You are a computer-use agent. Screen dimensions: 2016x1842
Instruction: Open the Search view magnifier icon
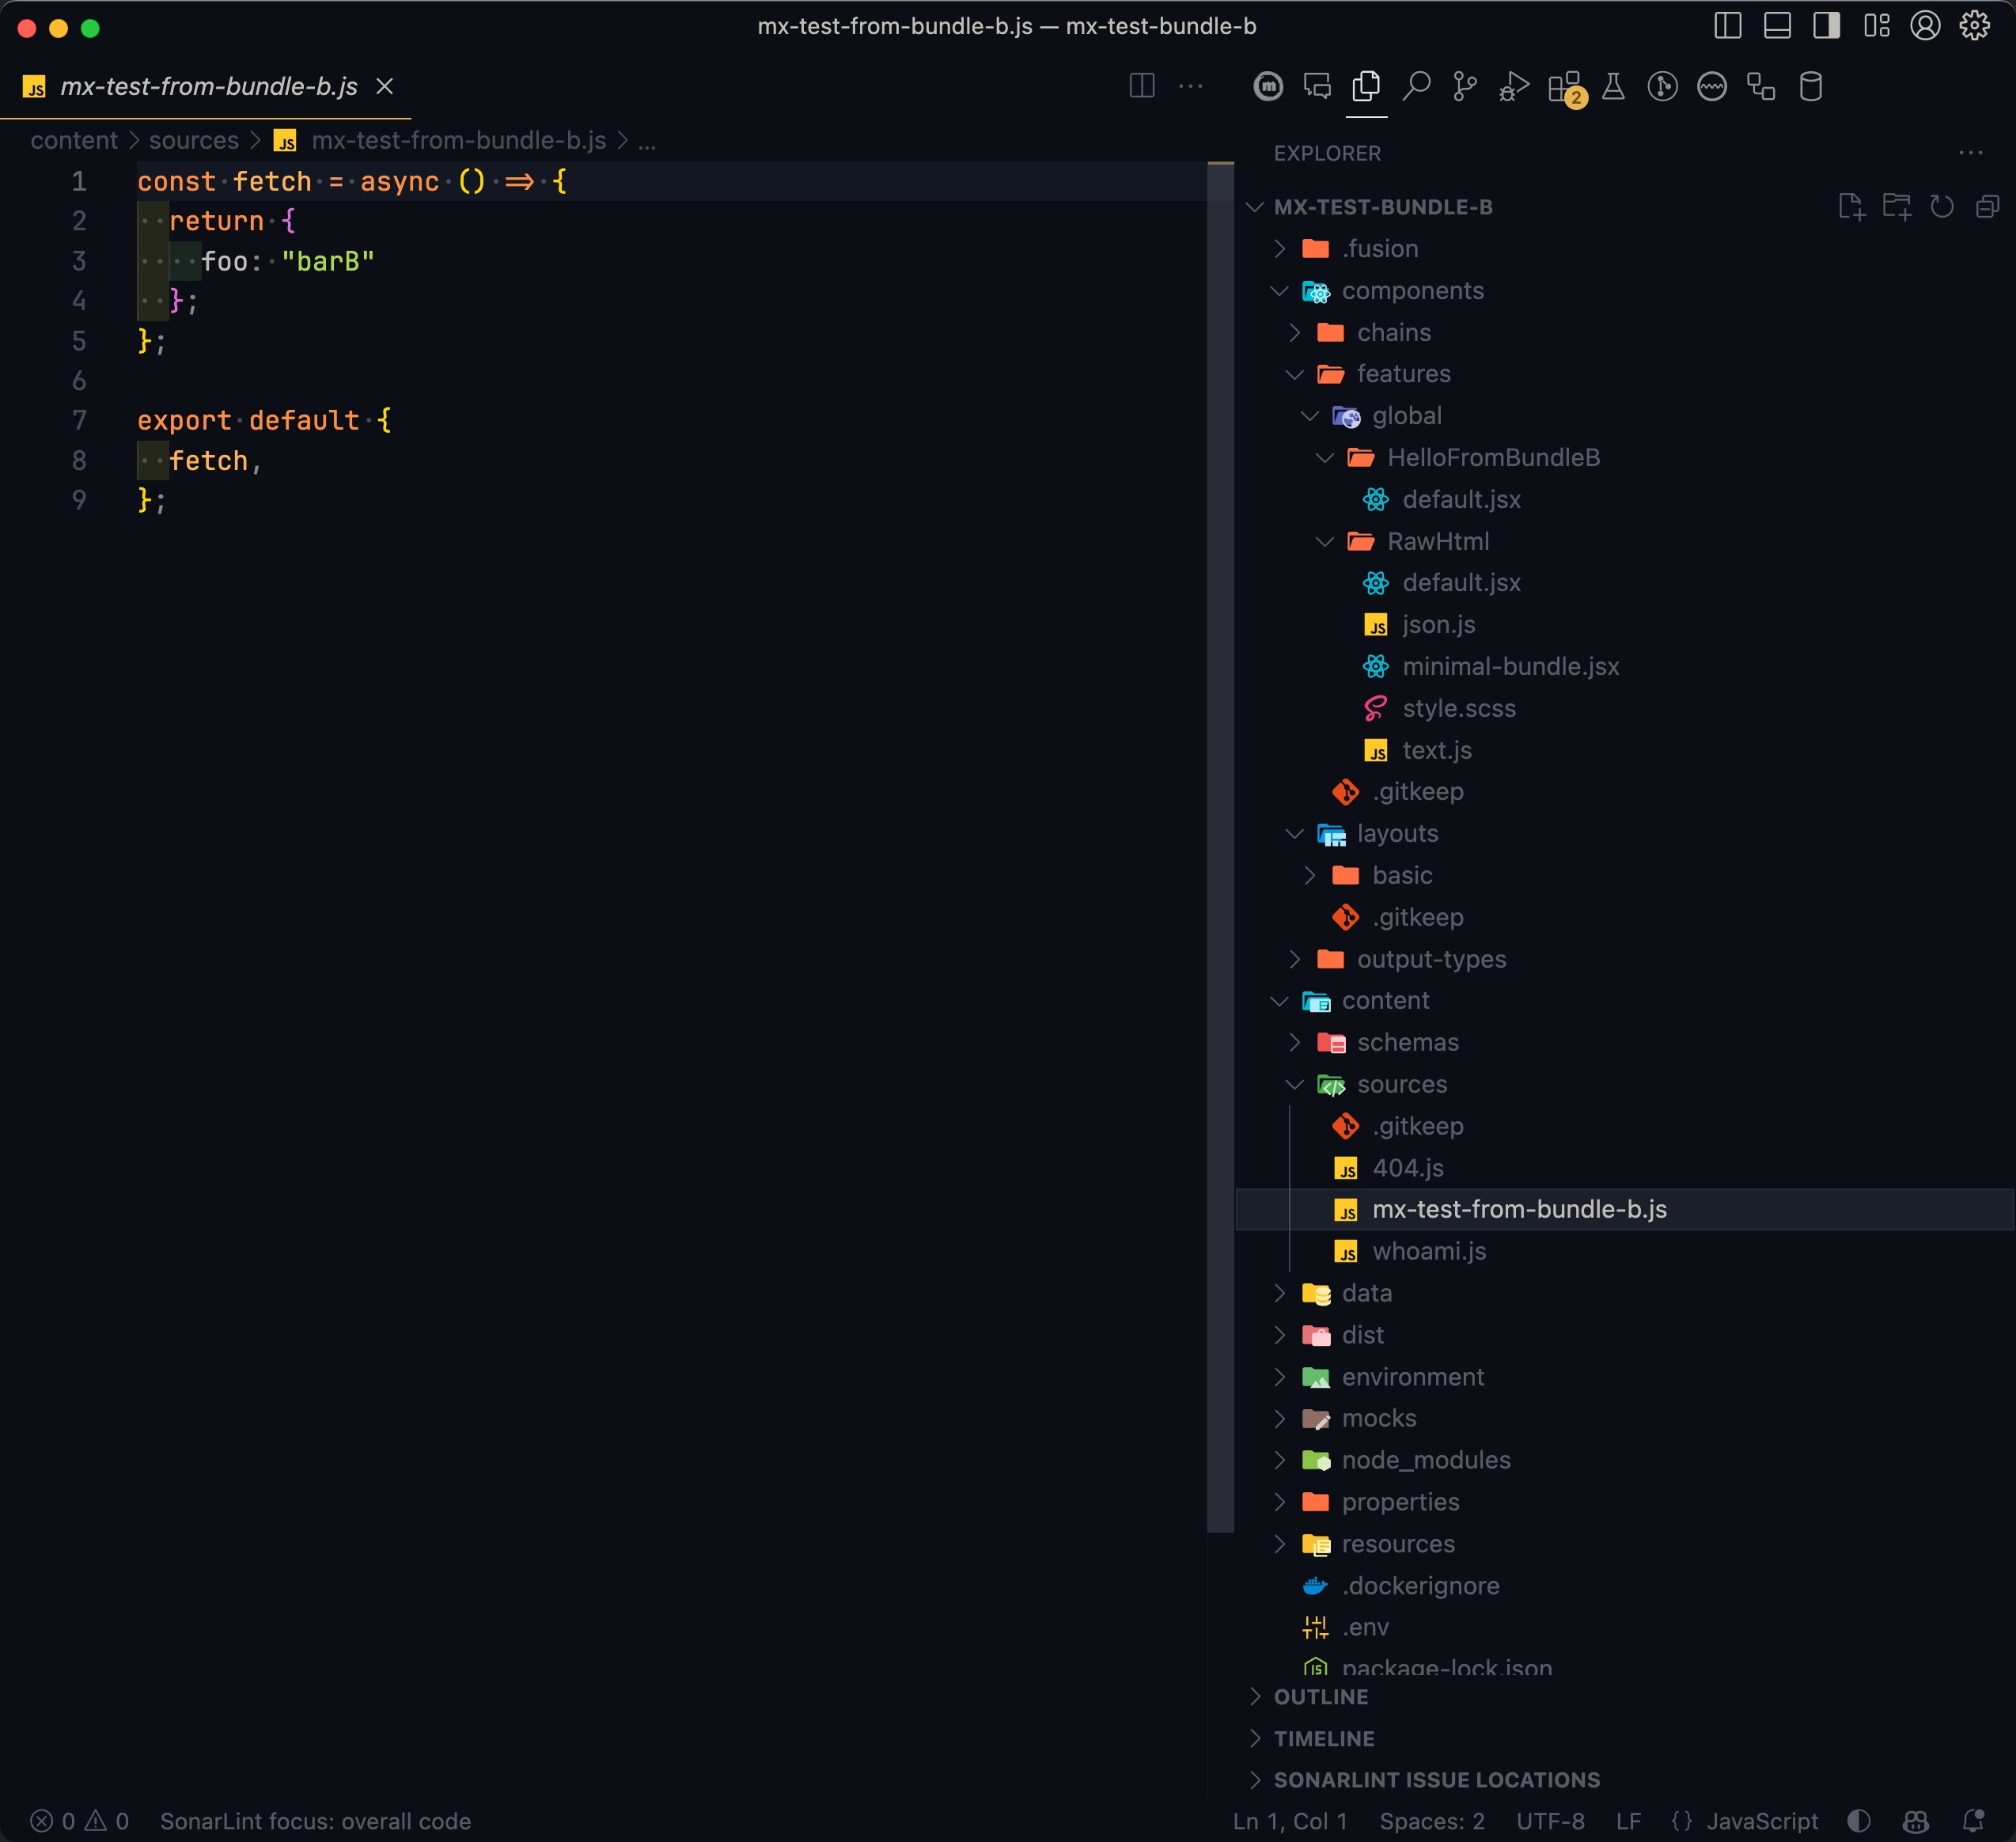pos(1416,87)
